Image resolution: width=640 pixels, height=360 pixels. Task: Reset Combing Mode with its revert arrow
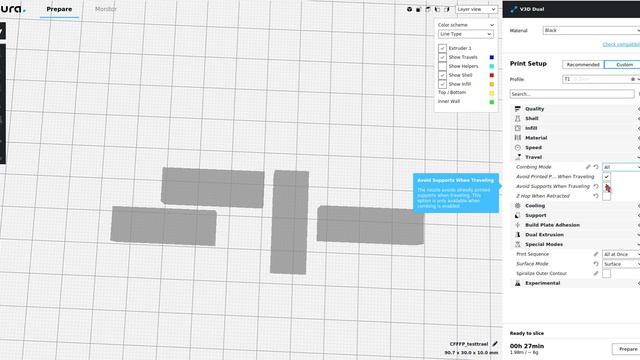(596, 167)
